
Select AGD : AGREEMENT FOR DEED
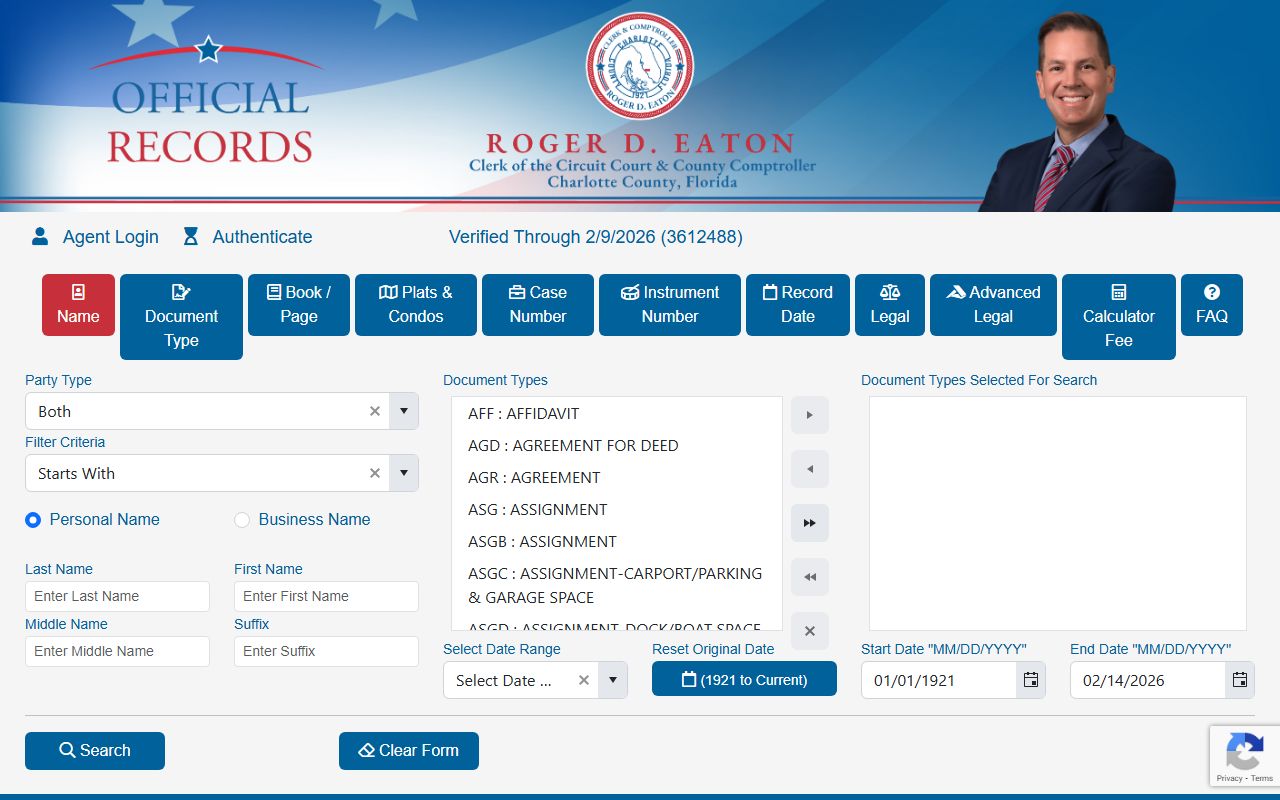coord(616,445)
